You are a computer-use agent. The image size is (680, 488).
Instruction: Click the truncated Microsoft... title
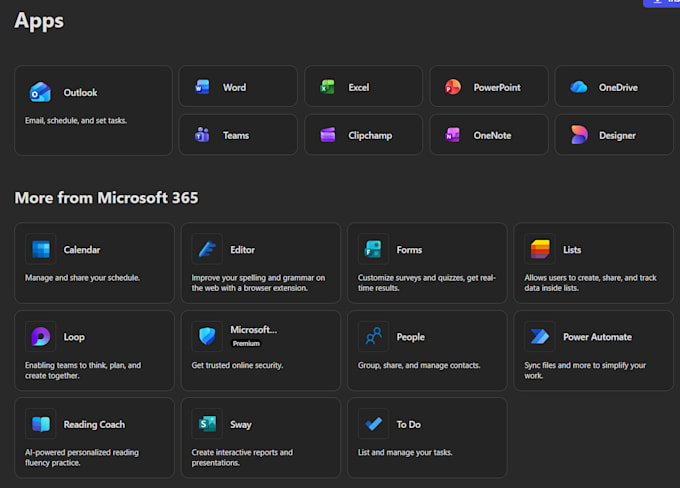click(x=253, y=330)
